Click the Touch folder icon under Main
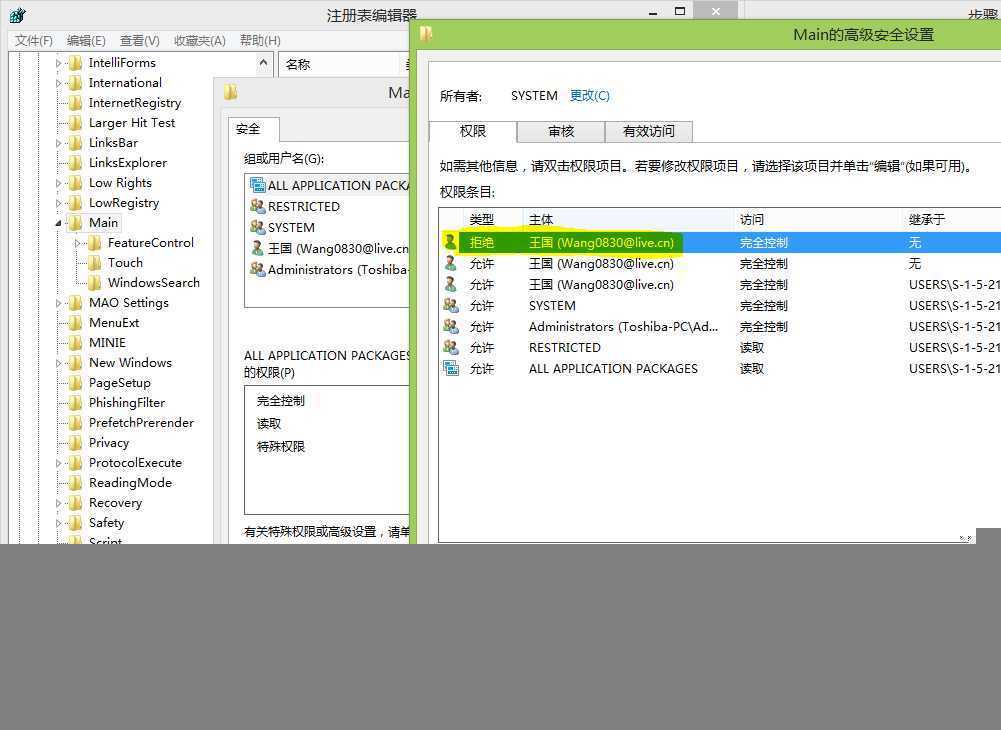The height and width of the screenshot is (730, 1001). [x=96, y=262]
